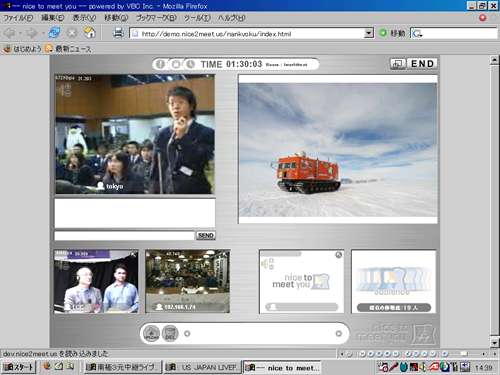Click right circle marker in file strip
This screenshot has height=375, width=500.
339,333
